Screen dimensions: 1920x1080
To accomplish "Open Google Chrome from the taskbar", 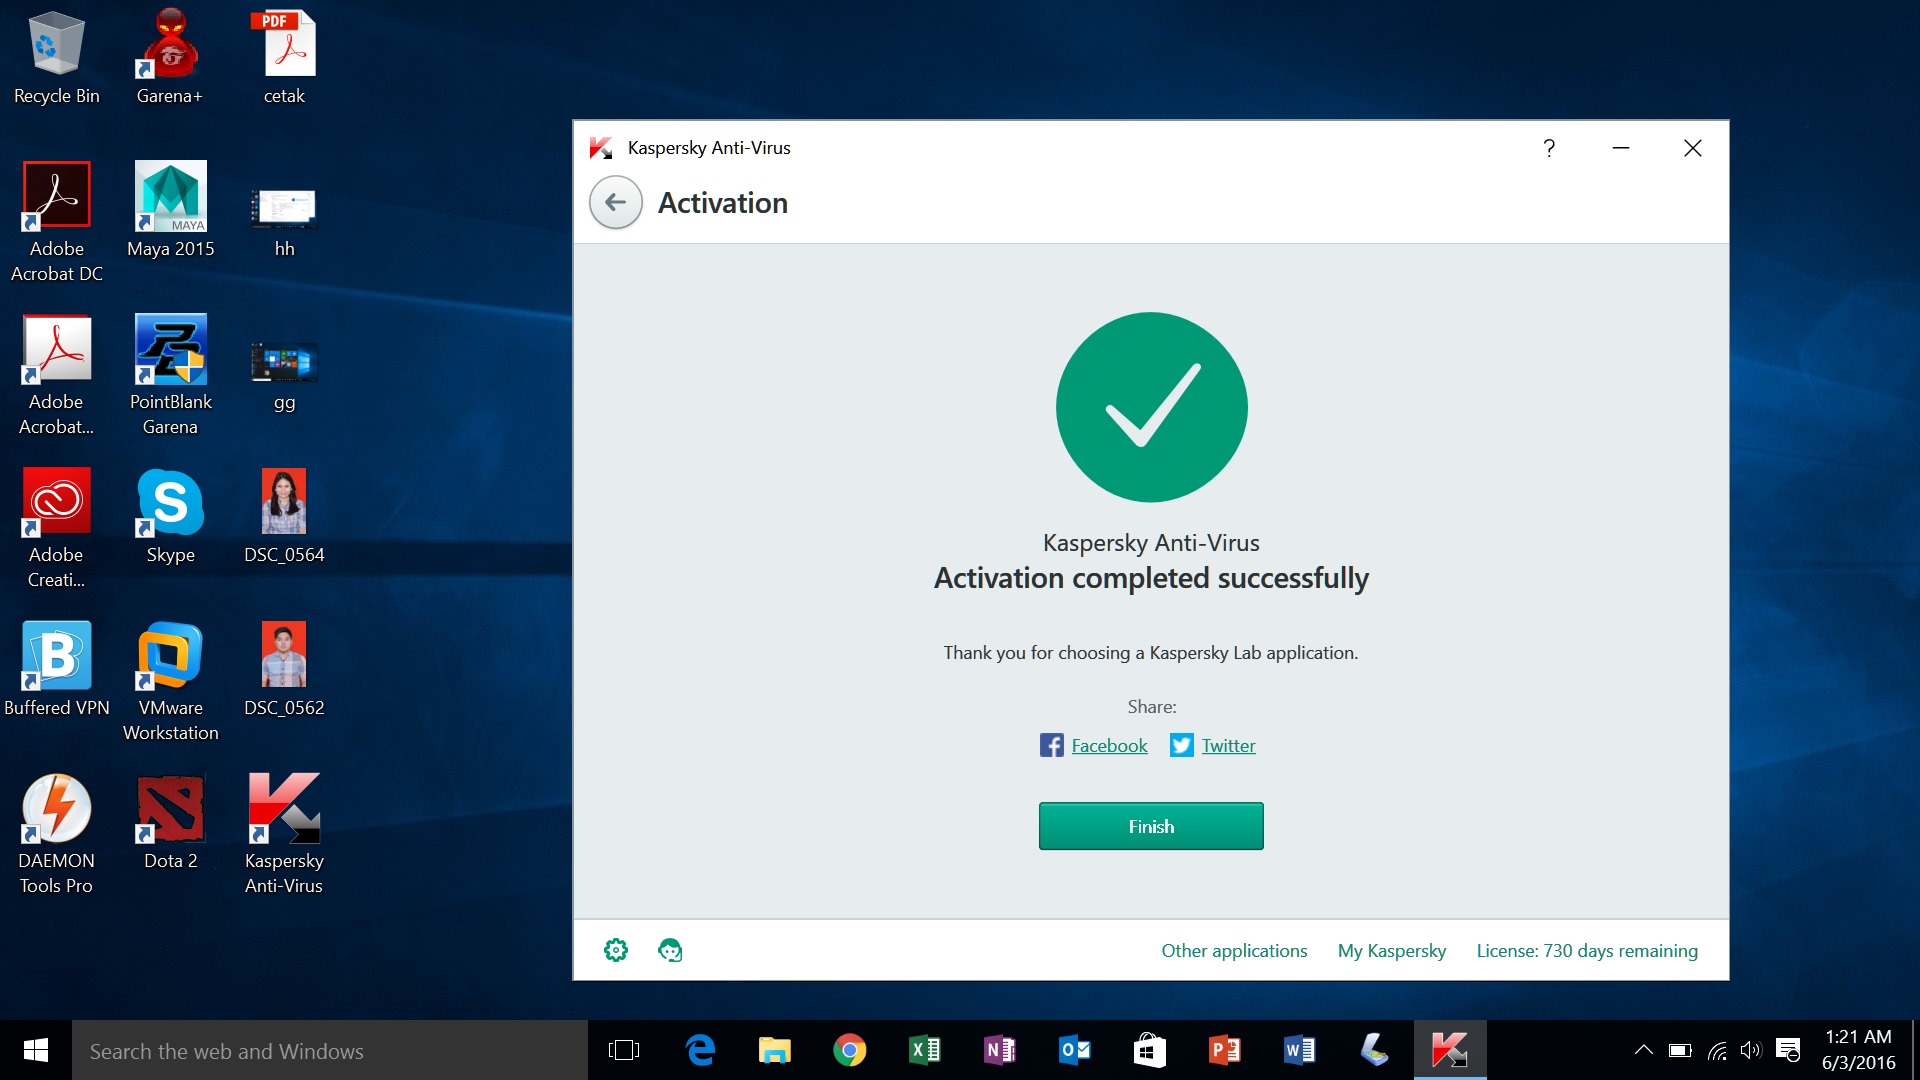I will coord(849,1050).
